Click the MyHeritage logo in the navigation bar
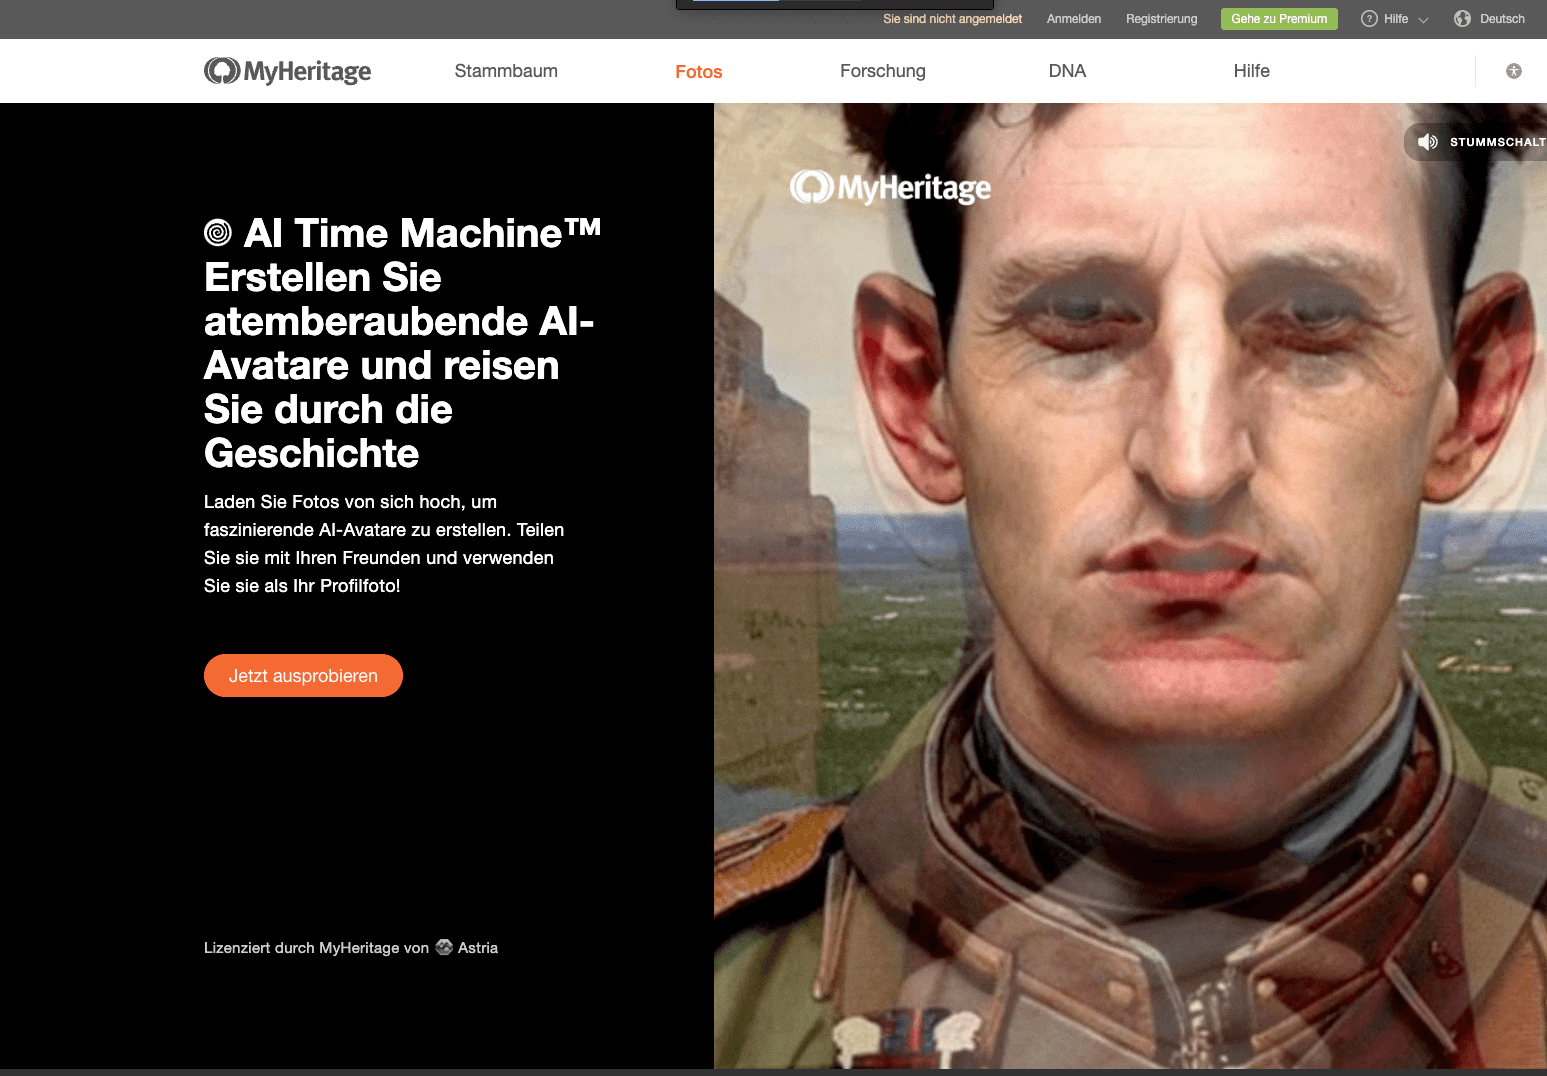This screenshot has width=1547, height=1076. (287, 70)
